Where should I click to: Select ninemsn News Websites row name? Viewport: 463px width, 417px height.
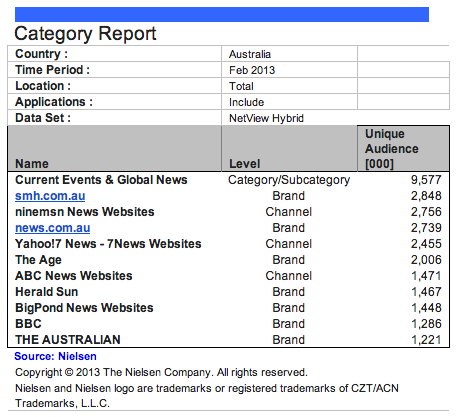85,212
